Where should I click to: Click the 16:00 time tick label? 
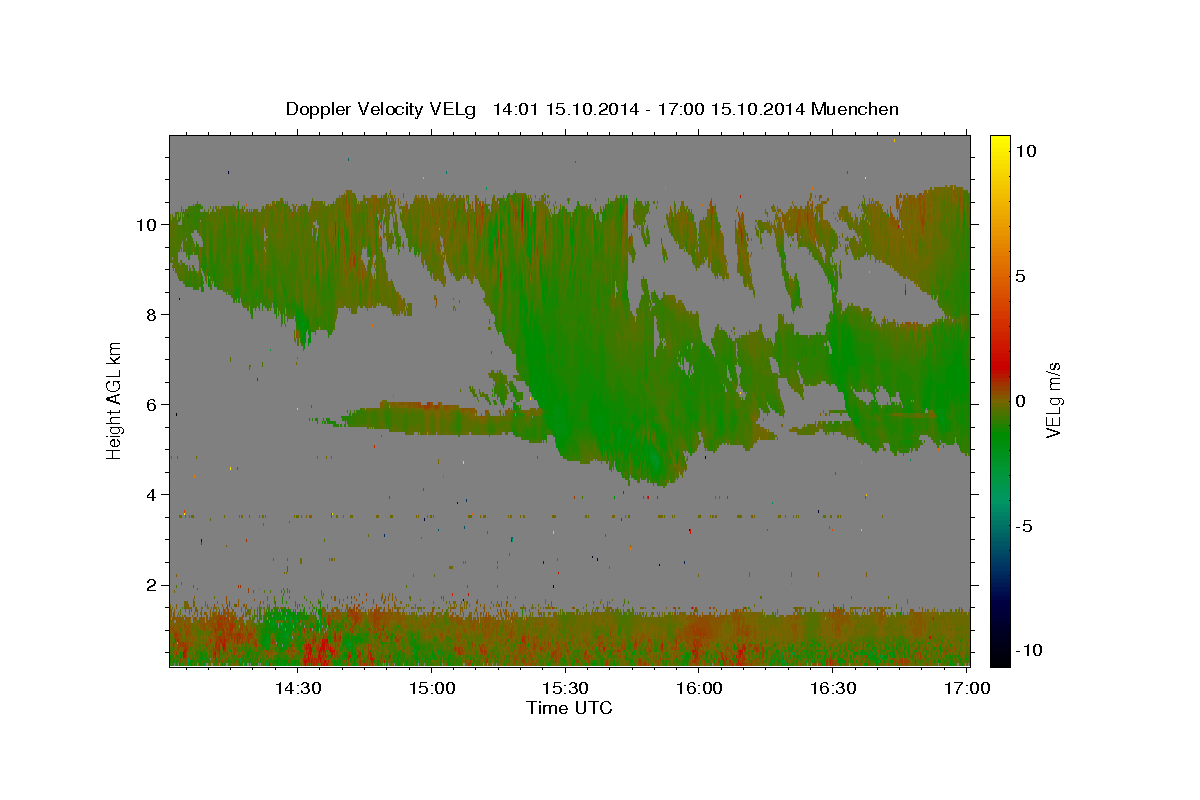(x=699, y=688)
